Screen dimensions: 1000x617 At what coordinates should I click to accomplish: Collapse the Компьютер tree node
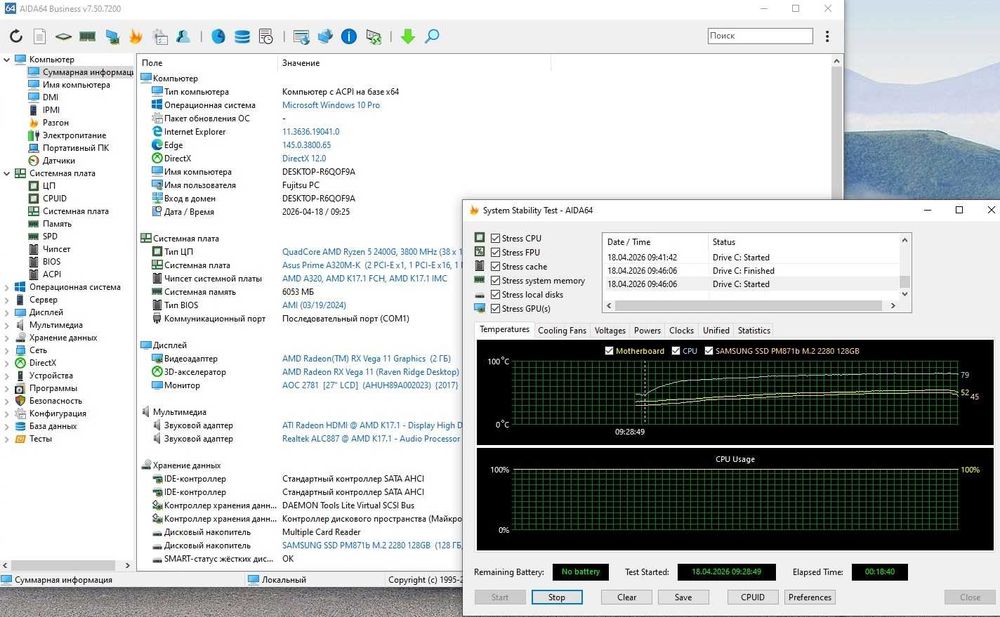7,59
